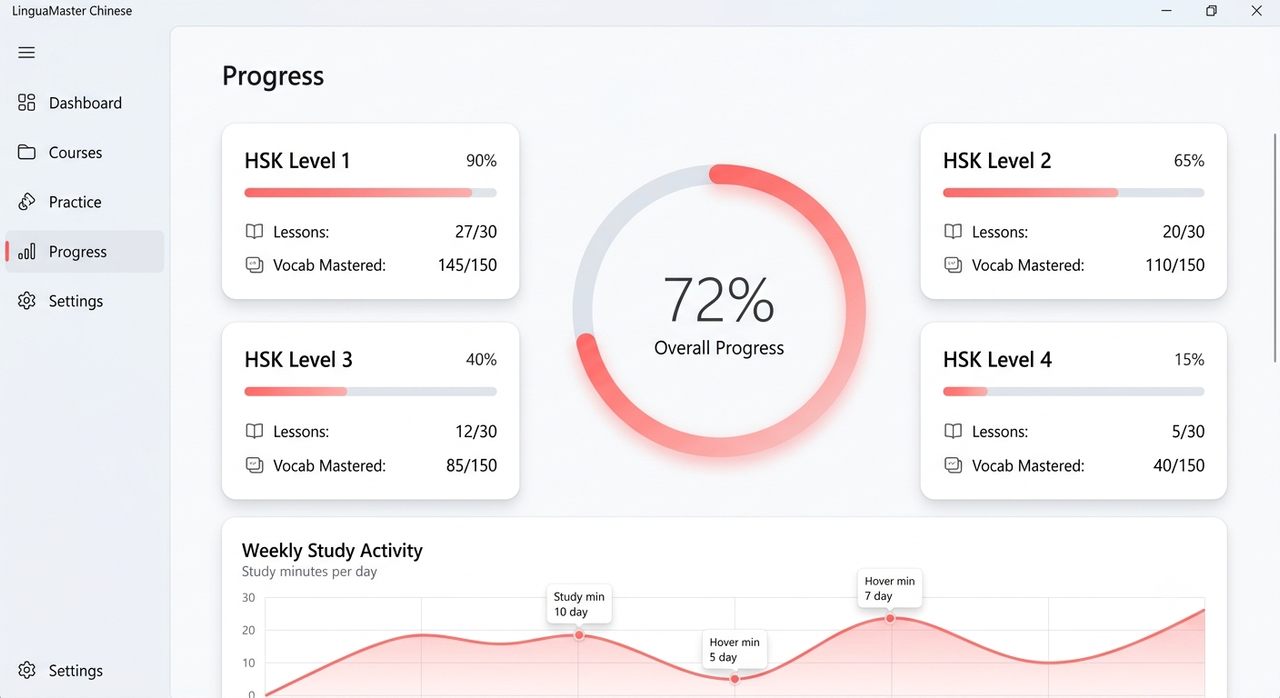Open Settings at the sidebar bottom
Image resolution: width=1280 pixels, height=698 pixels.
tap(85, 670)
